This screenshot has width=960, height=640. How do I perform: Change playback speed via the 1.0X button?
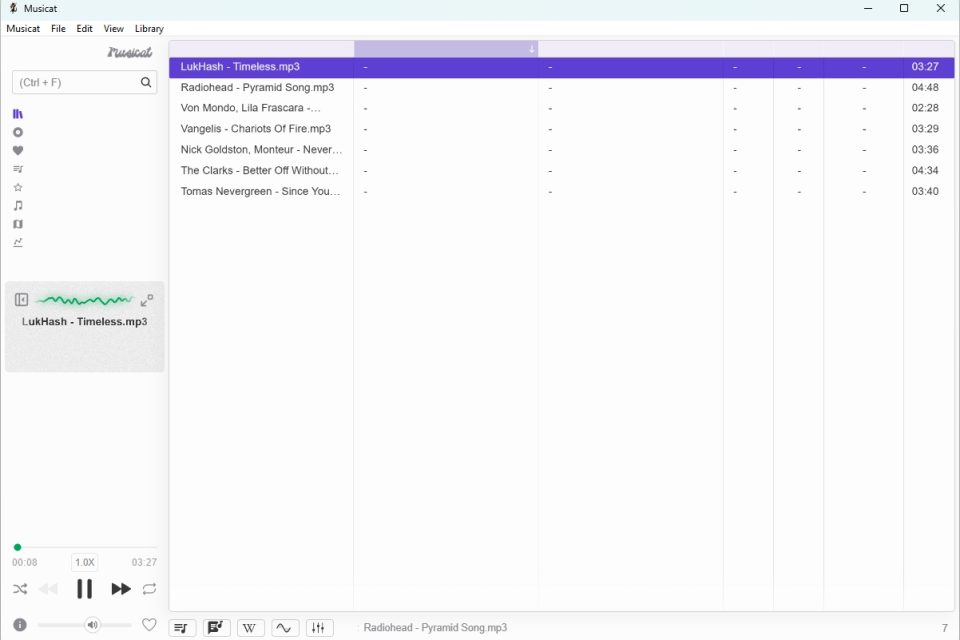(x=84, y=562)
